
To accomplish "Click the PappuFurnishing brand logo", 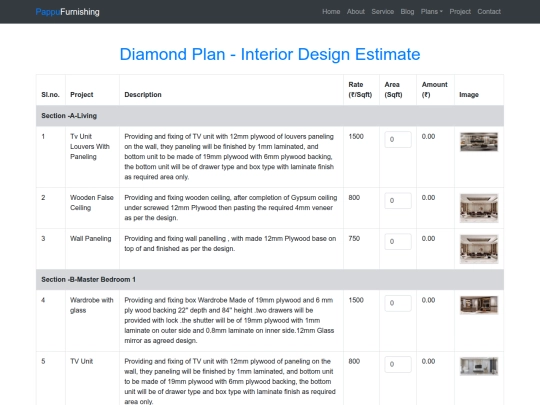I will tap(68, 12).
